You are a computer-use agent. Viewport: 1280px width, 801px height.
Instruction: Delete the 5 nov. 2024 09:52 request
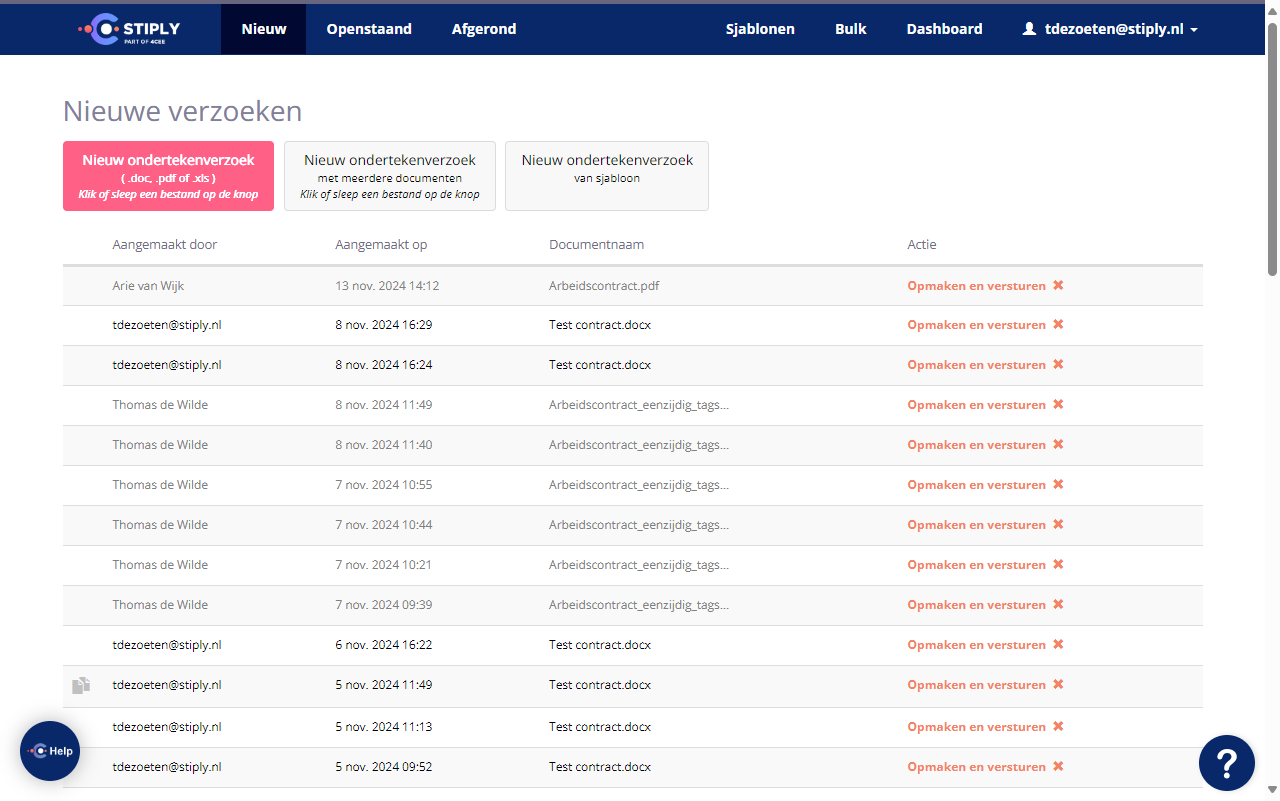(1058, 767)
